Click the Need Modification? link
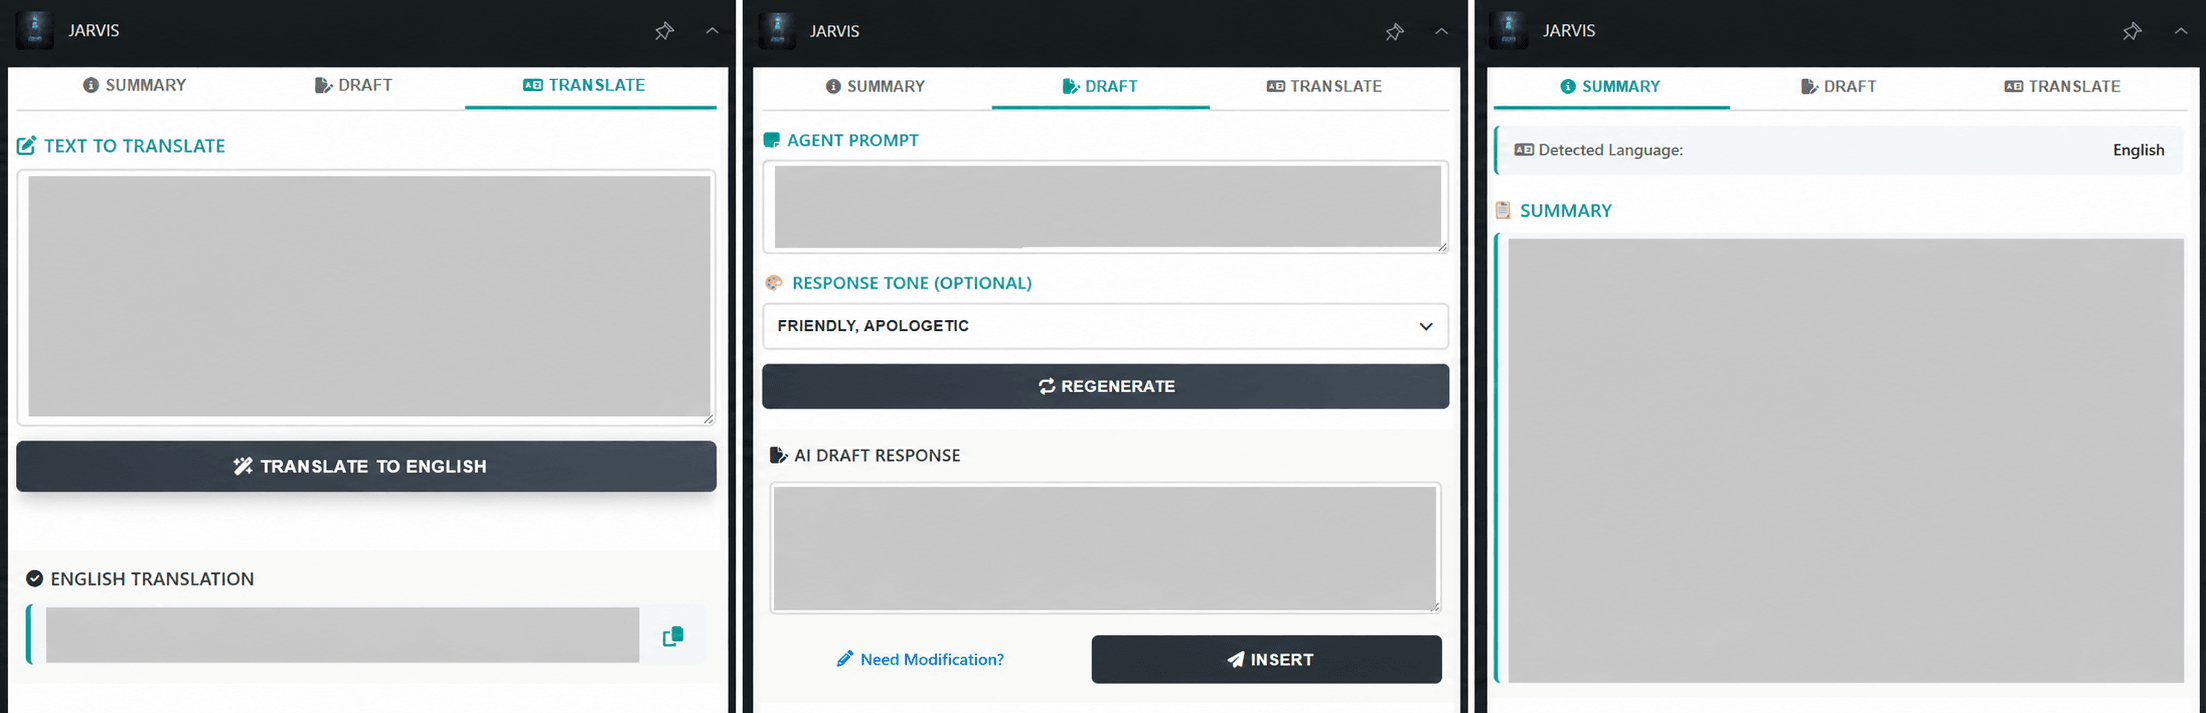Image resolution: width=2206 pixels, height=713 pixels. click(920, 659)
